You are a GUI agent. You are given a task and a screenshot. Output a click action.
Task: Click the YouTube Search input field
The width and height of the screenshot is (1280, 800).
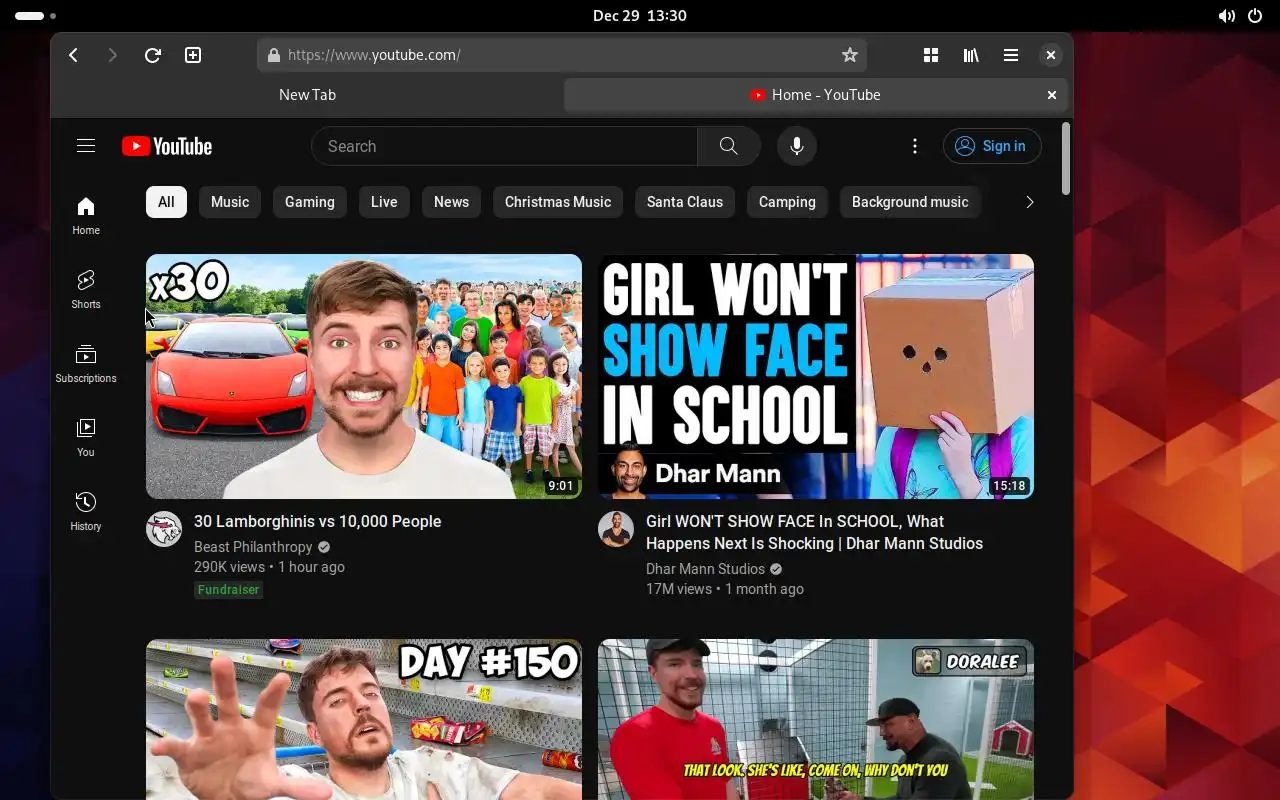[505, 146]
